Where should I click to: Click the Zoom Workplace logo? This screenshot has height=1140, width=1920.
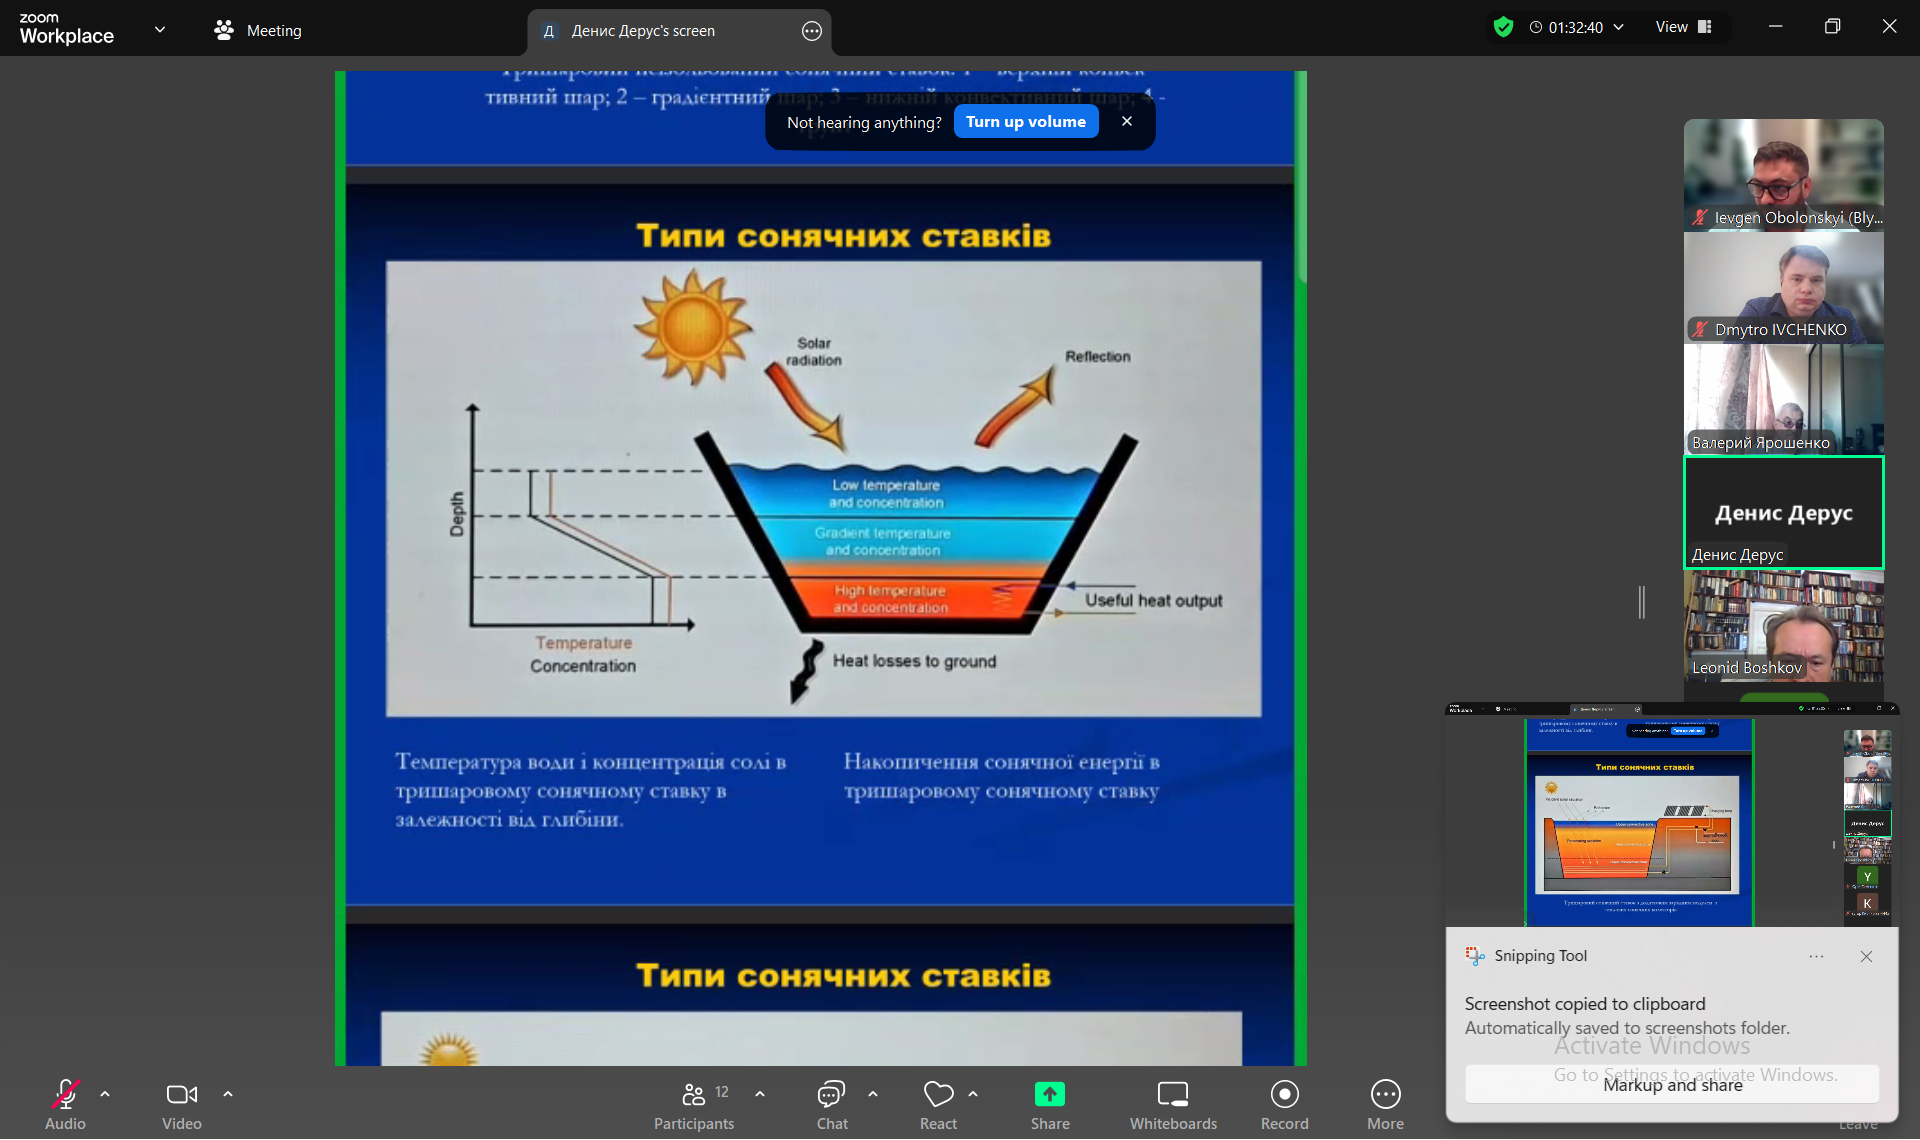coord(66,29)
